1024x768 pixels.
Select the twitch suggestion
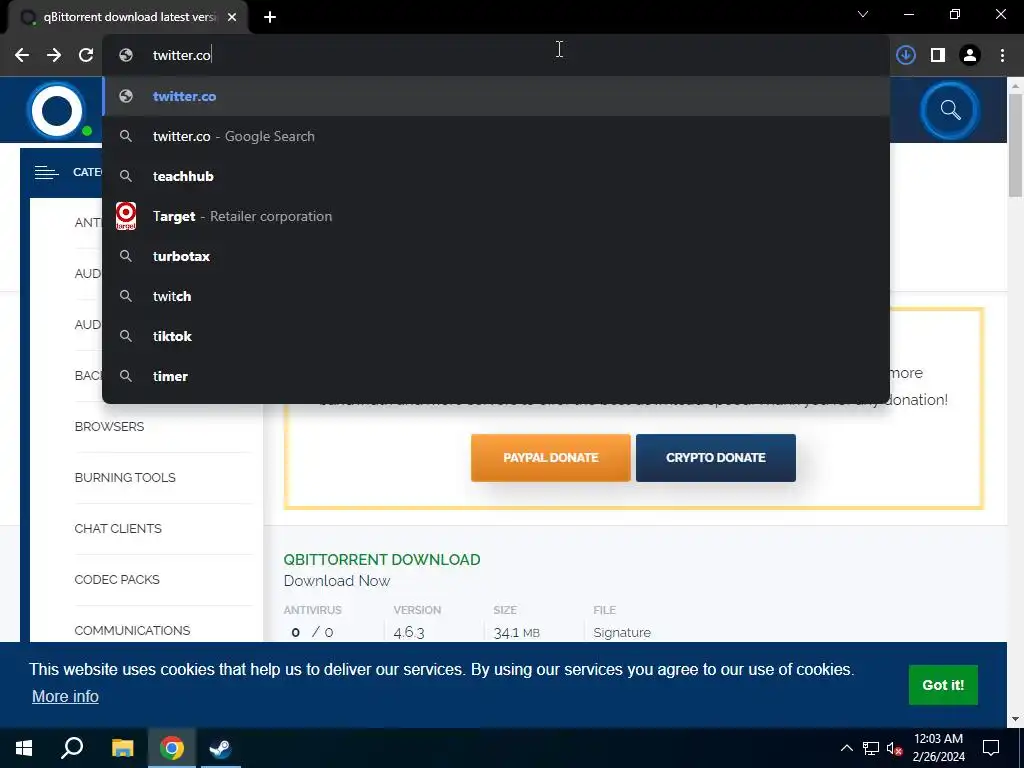(x=496, y=296)
